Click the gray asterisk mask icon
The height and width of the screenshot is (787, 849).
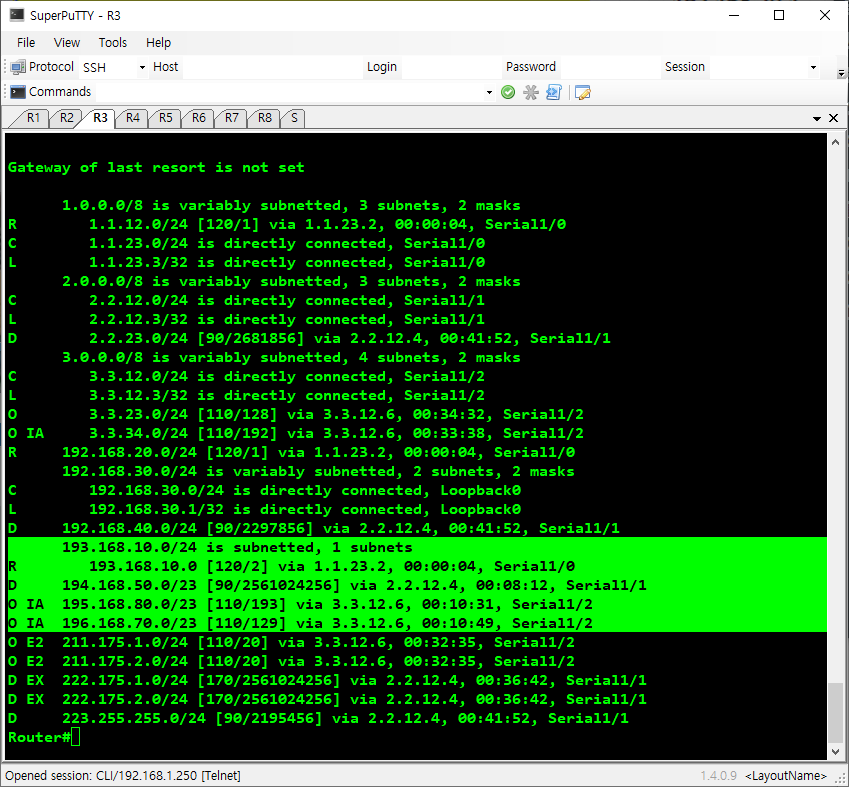coord(531,93)
